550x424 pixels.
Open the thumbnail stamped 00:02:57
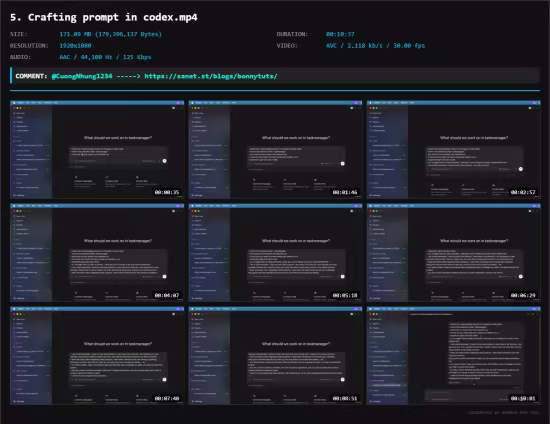(x=454, y=149)
